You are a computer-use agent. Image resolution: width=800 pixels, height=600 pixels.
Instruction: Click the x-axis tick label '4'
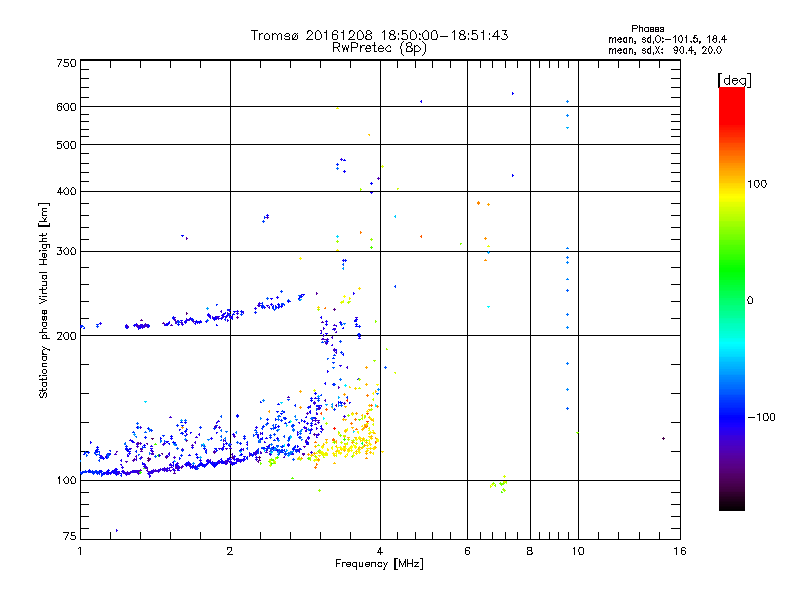point(380,551)
